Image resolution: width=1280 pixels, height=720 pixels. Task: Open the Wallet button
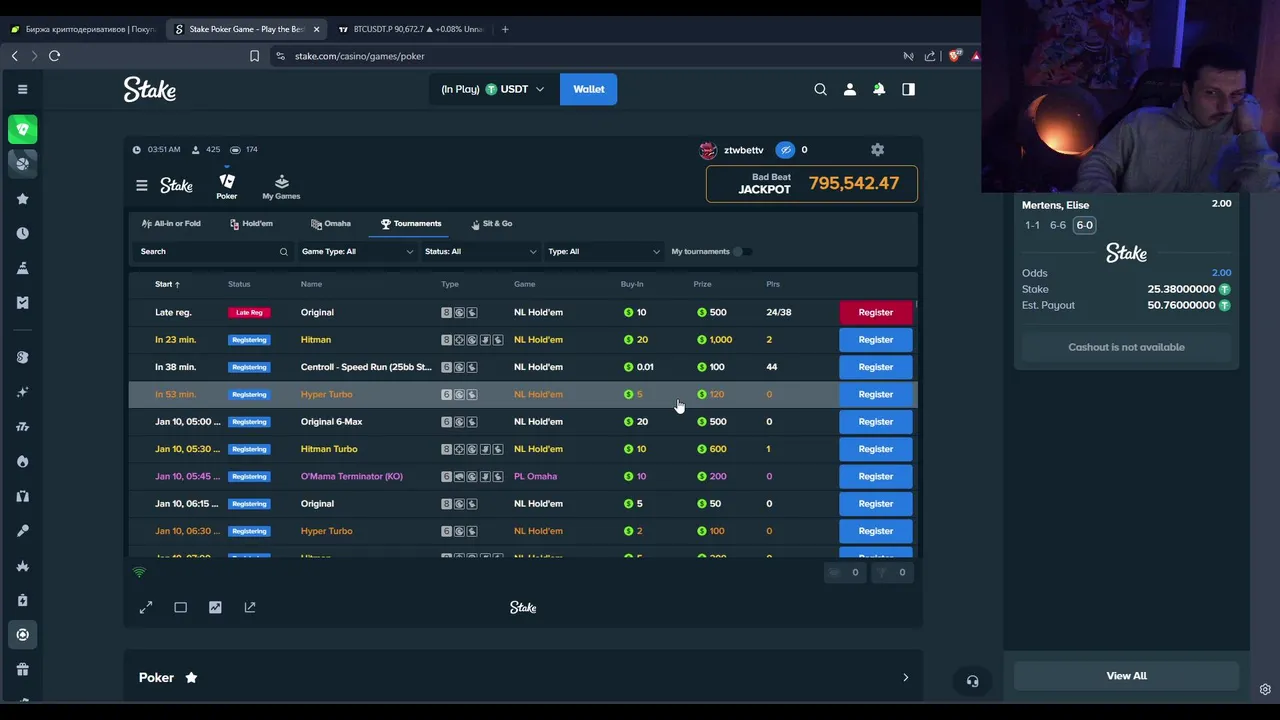click(589, 89)
